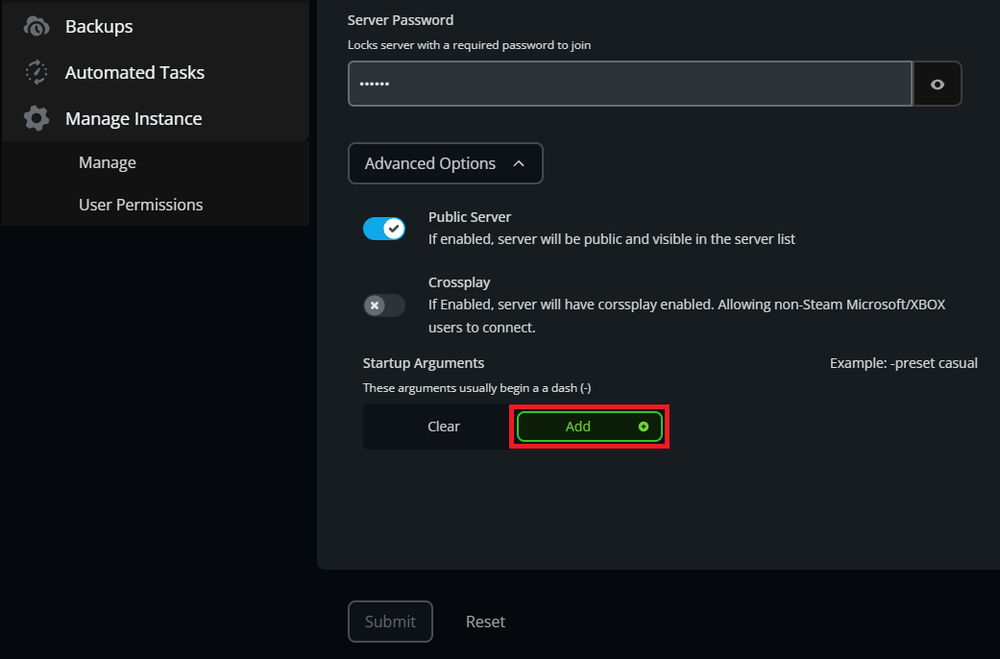Reset the form changes
This screenshot has height=659, width=1000.
[x=485, y=621]
